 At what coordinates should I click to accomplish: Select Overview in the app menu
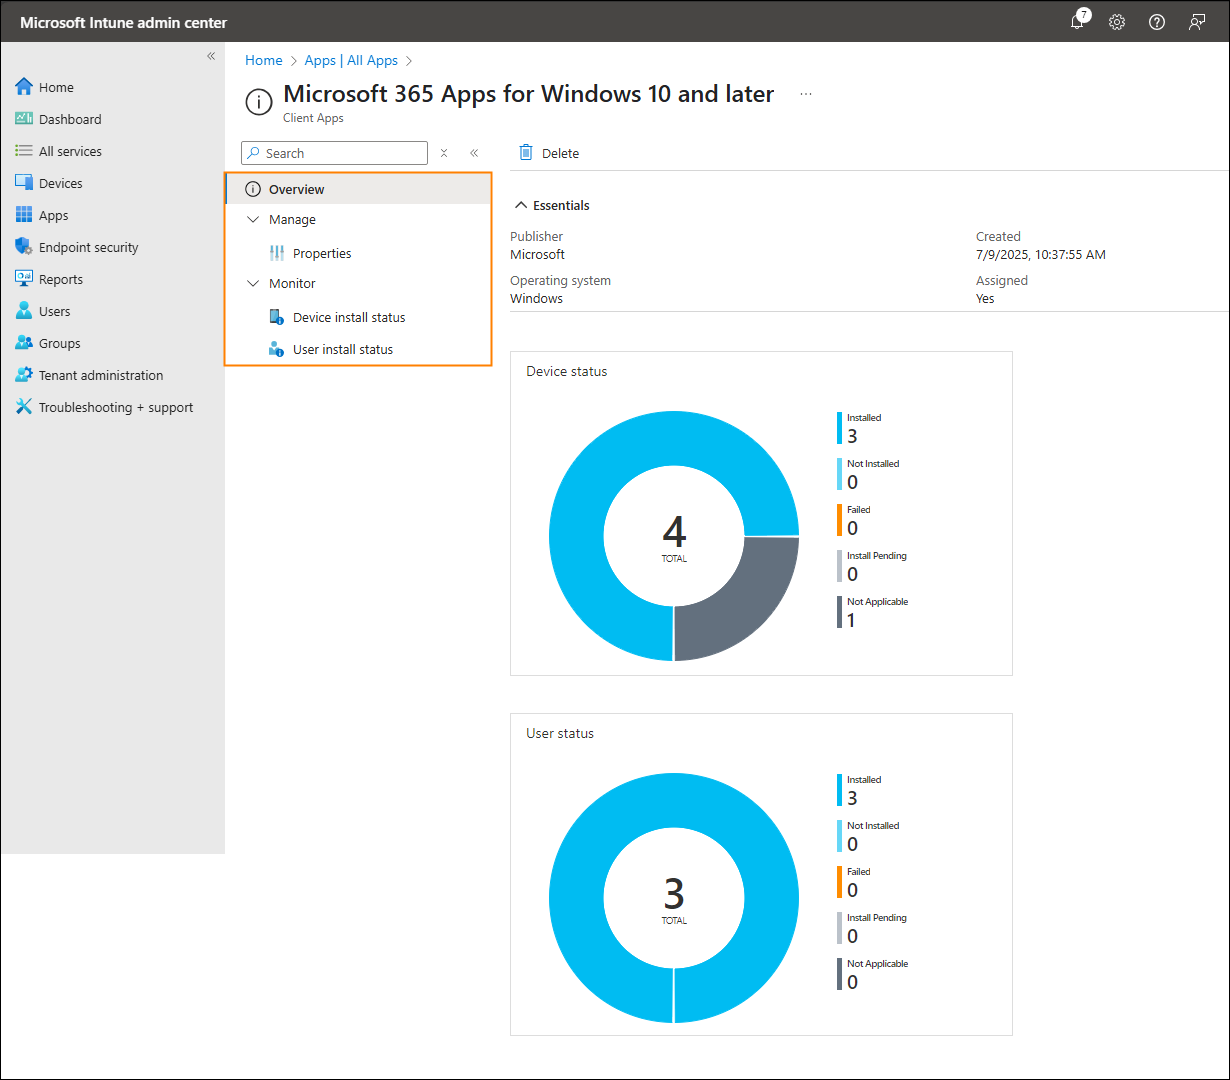297,189
